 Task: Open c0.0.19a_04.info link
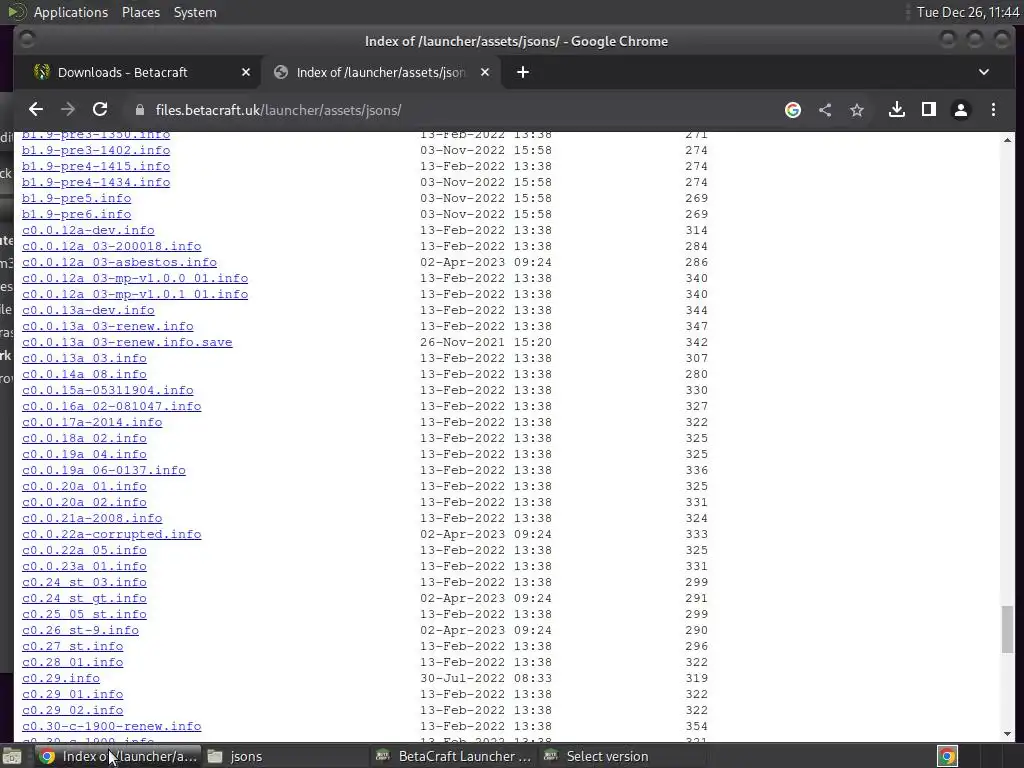point(84,454)
